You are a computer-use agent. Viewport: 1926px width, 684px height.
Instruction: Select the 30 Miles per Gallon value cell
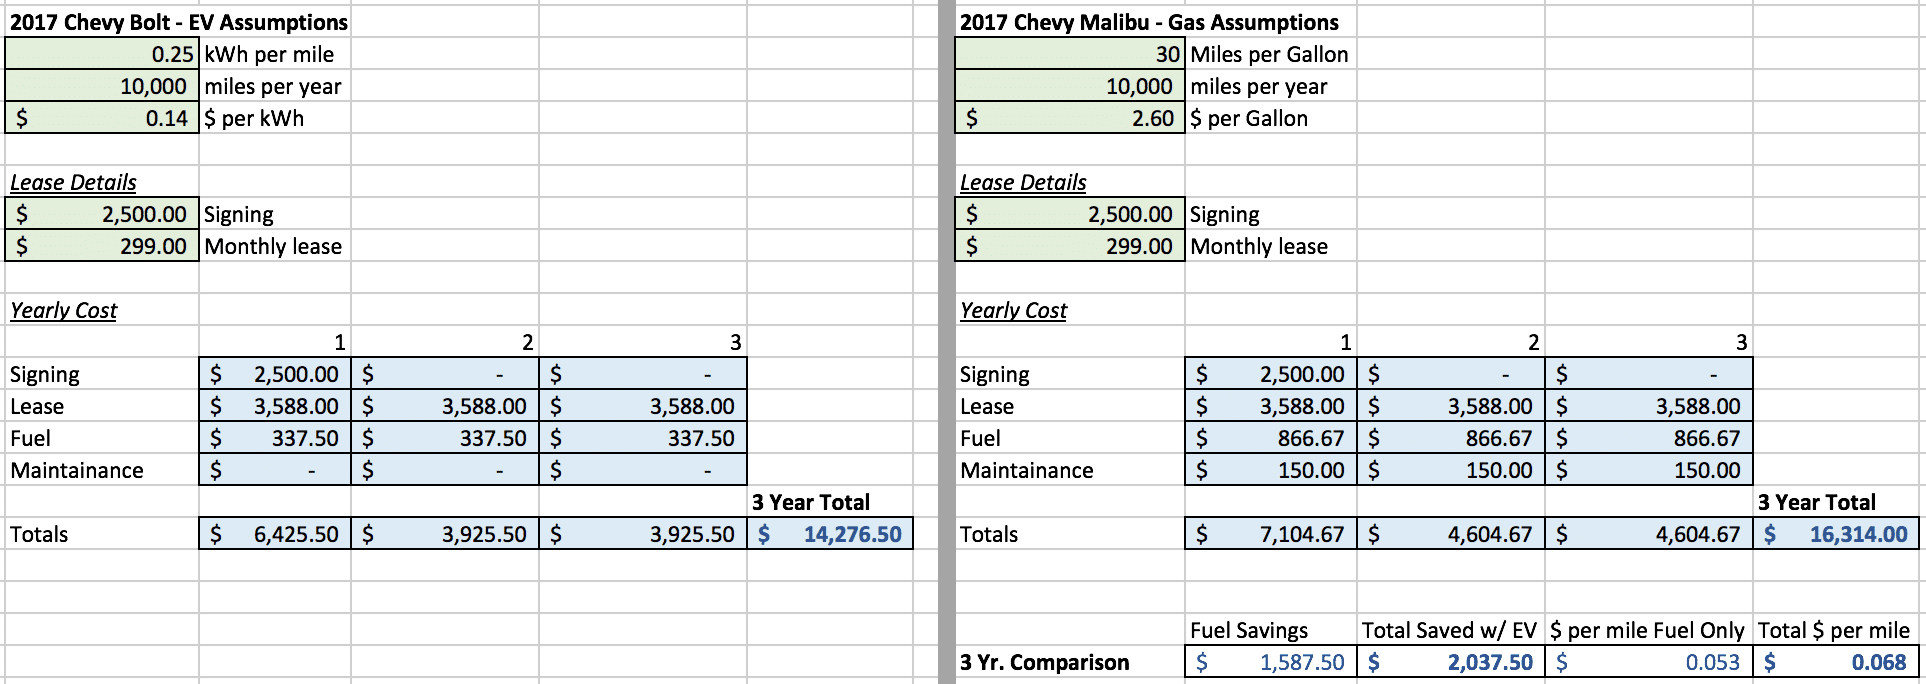tap(1070, 54)
